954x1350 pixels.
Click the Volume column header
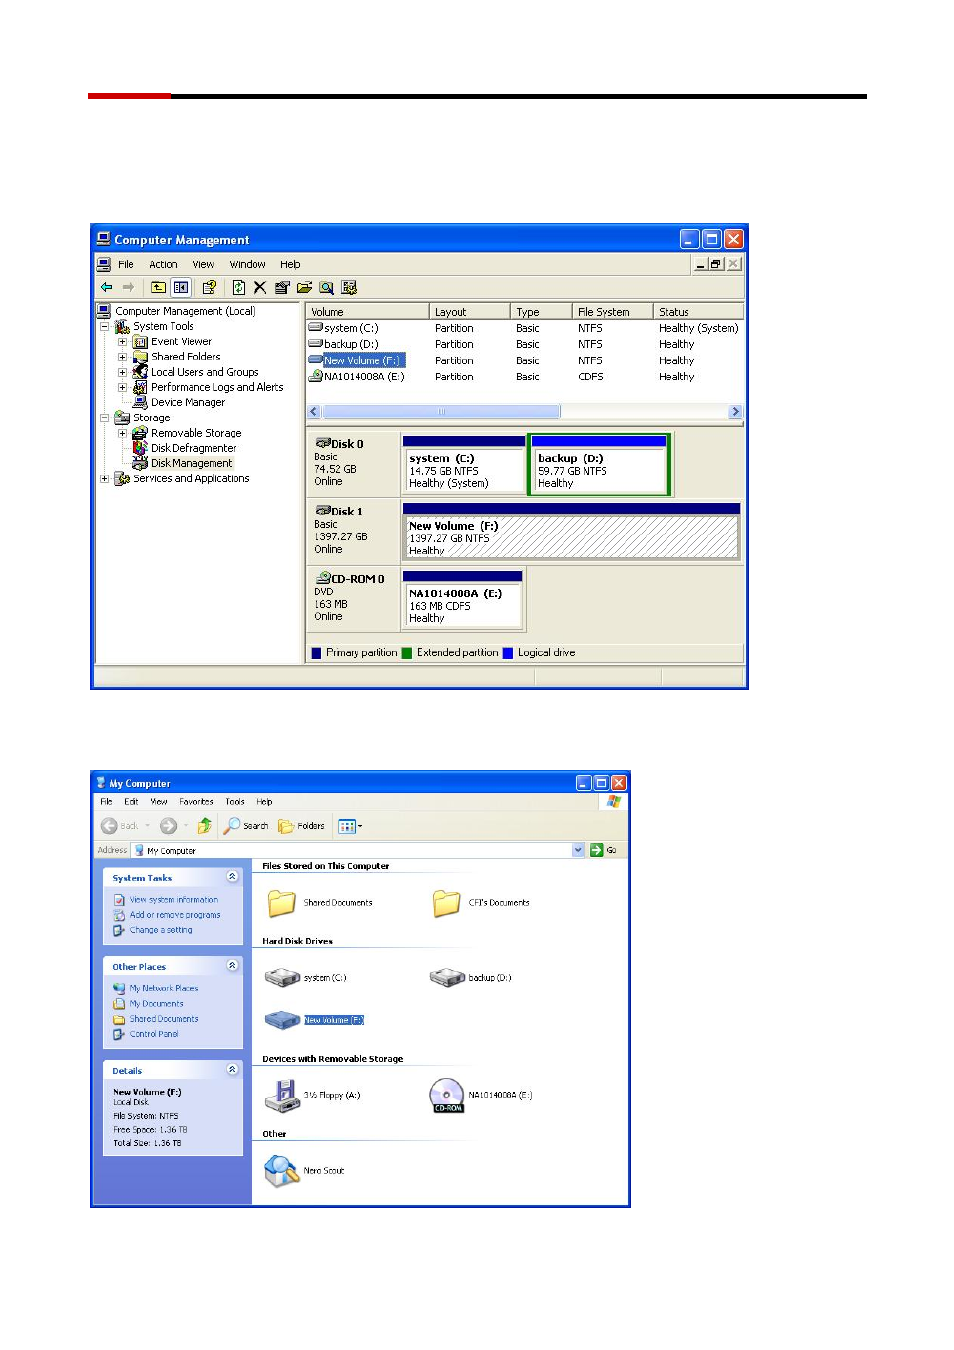click(367, 312)
